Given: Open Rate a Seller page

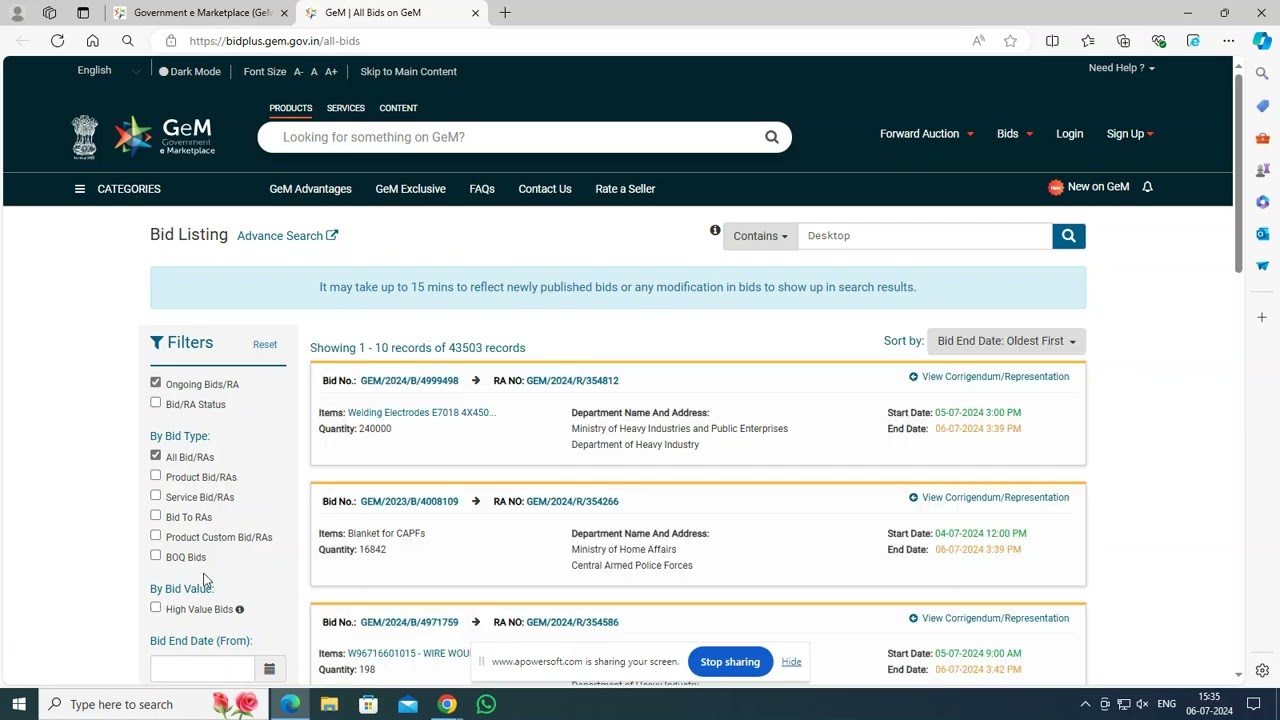Looking at the screenshot, I should coord(625,189).
